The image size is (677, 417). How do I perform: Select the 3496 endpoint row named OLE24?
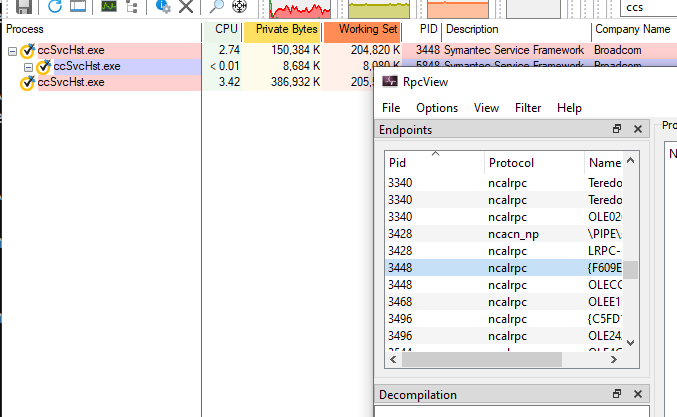tap(504, 336)
